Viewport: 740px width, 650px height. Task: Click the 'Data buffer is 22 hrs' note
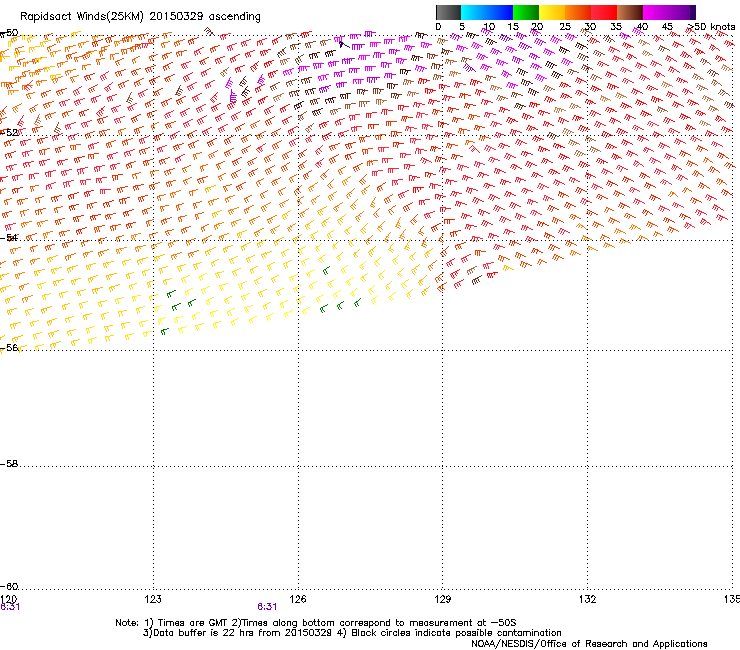[352, 633]
